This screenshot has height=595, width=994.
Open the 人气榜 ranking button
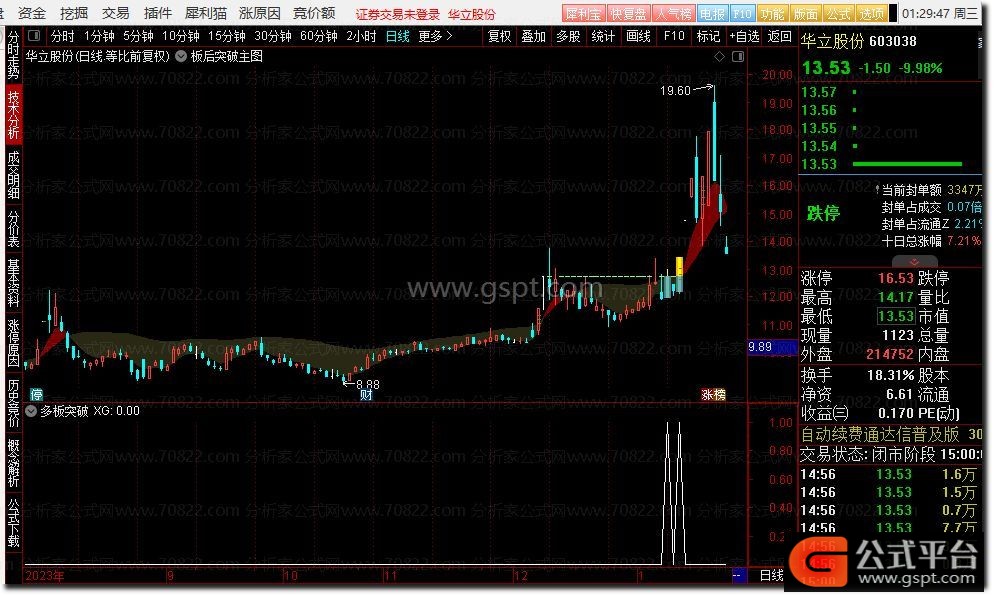[x=673, y=13]
